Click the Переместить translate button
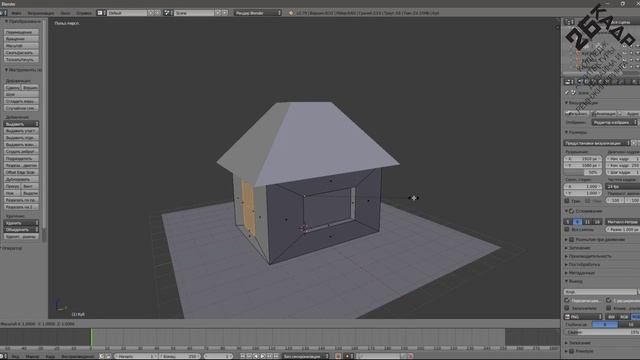 [21, 32]
